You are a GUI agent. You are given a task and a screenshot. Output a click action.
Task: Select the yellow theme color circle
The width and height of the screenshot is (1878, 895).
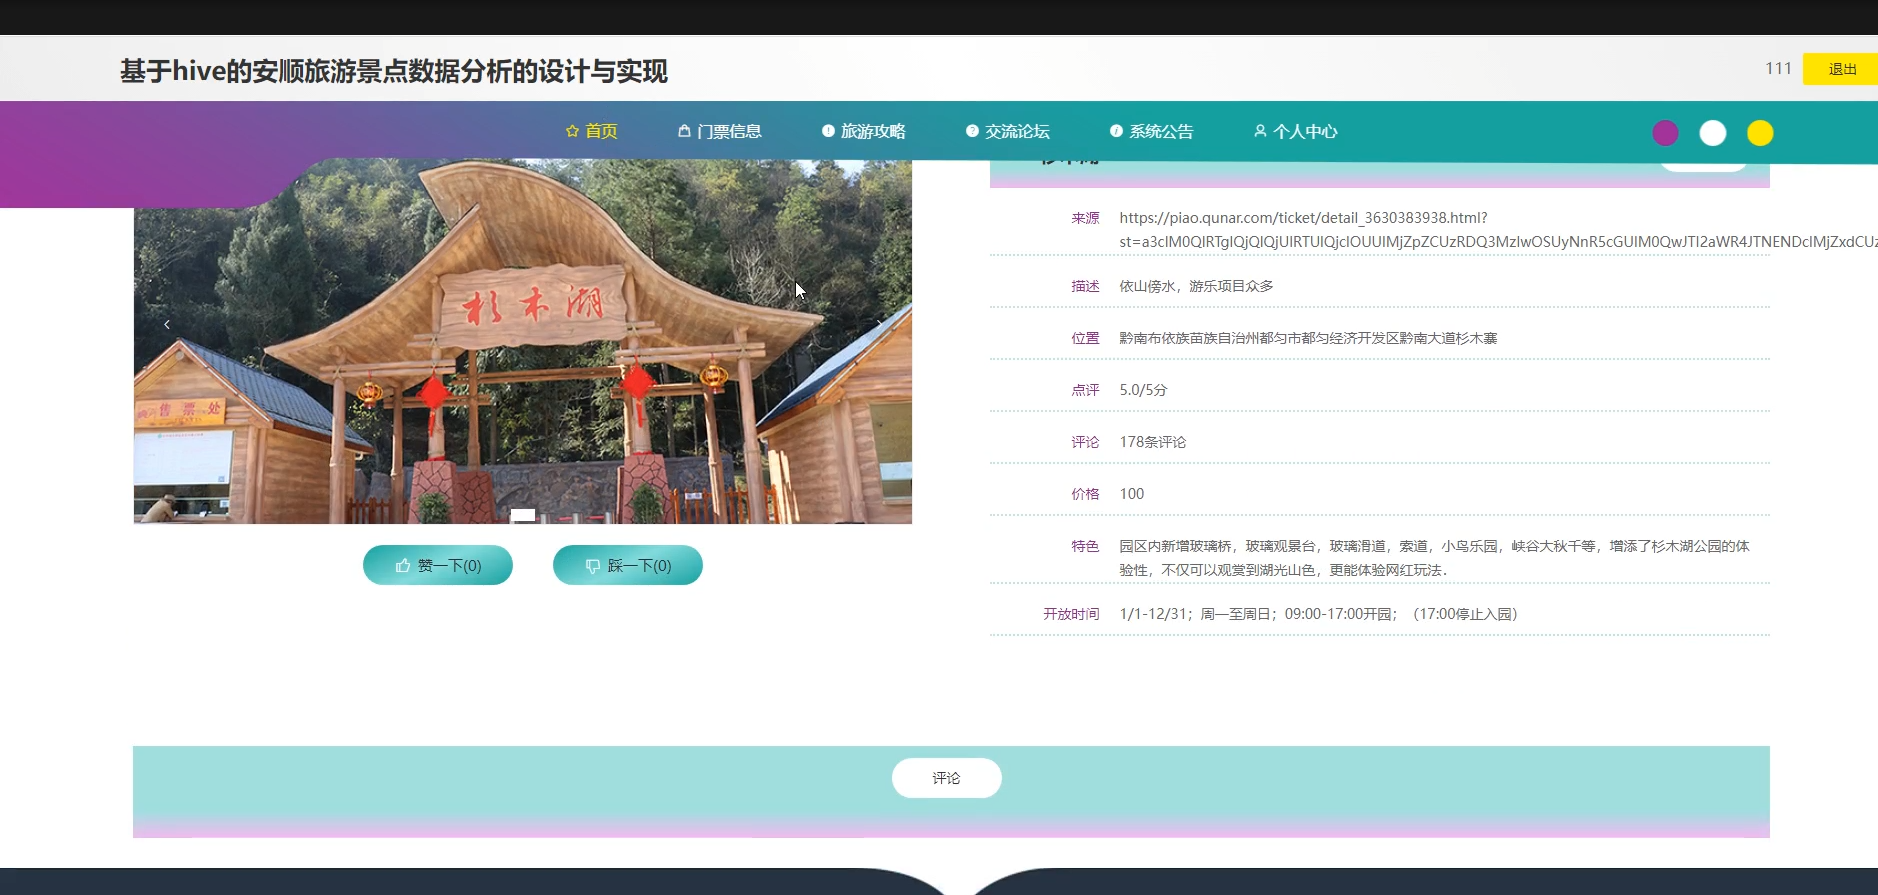pos(1760,133)
